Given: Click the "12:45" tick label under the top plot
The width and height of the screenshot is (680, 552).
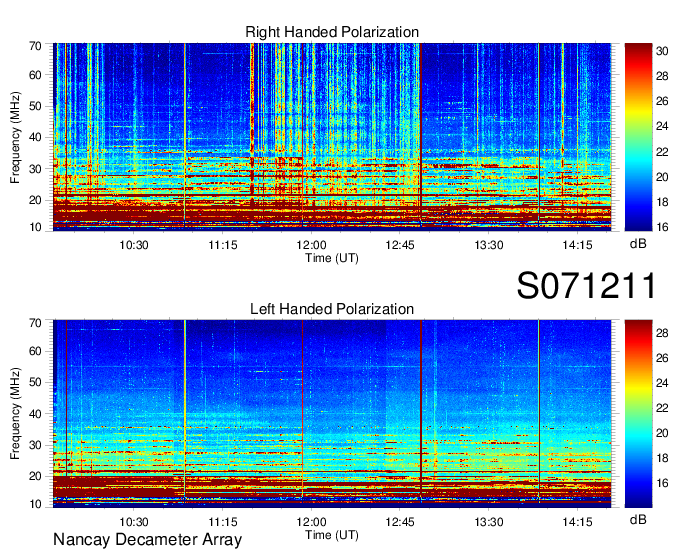Looking at the screenshot, I should click(400, 245).
